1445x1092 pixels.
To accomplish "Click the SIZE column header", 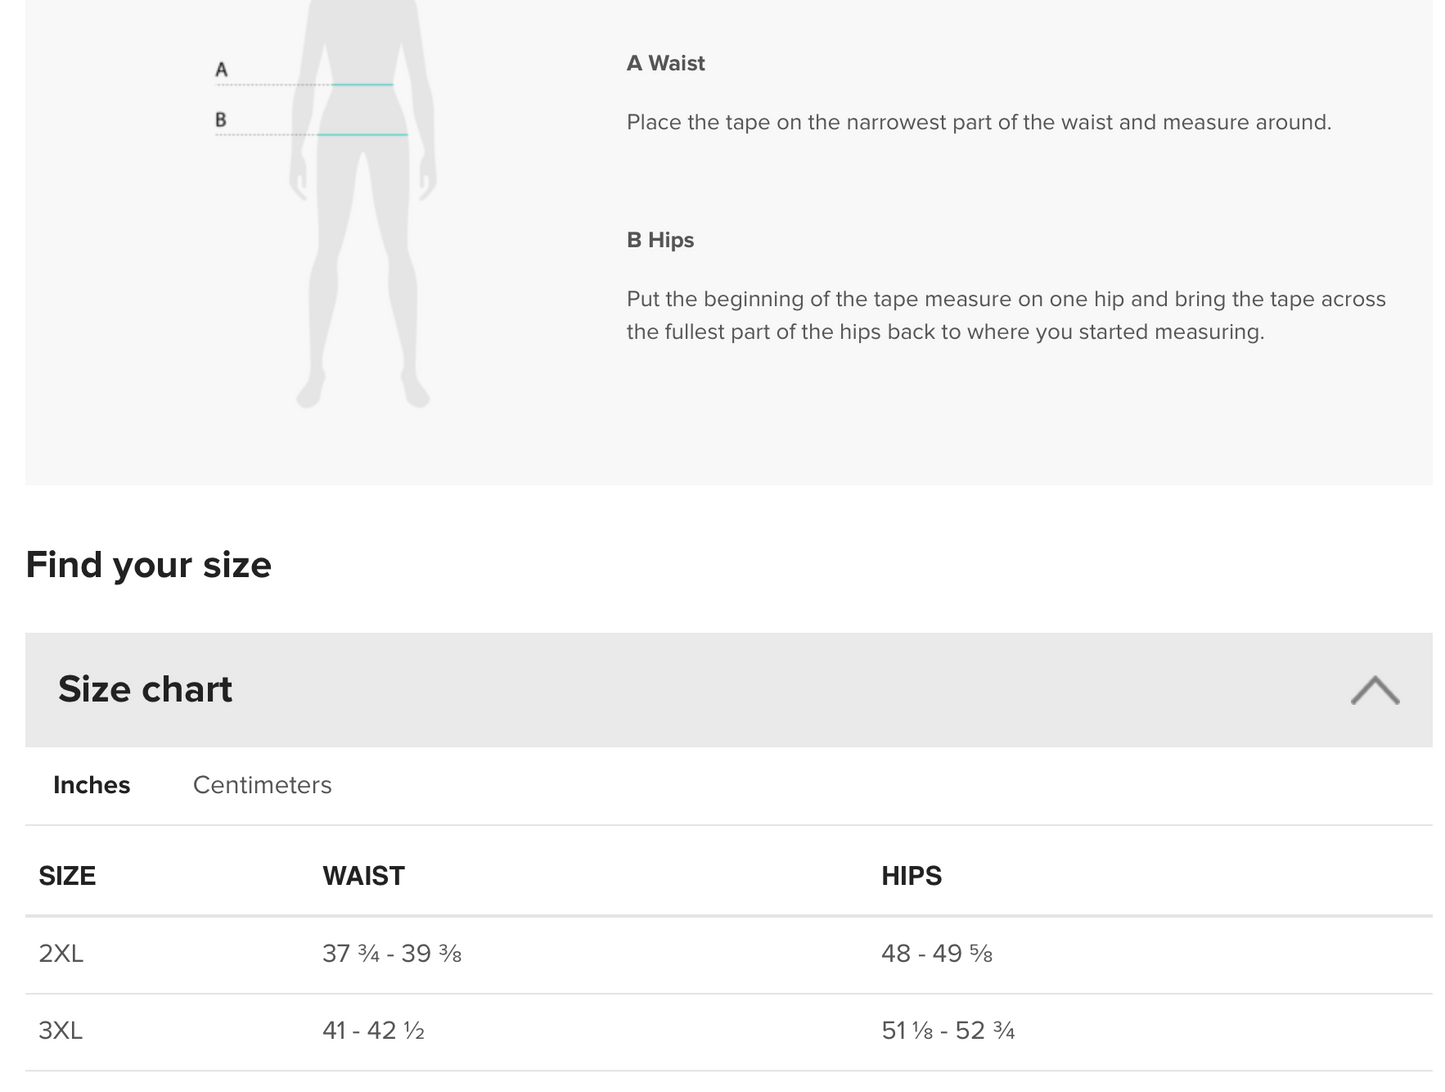I will click(67, 876).
